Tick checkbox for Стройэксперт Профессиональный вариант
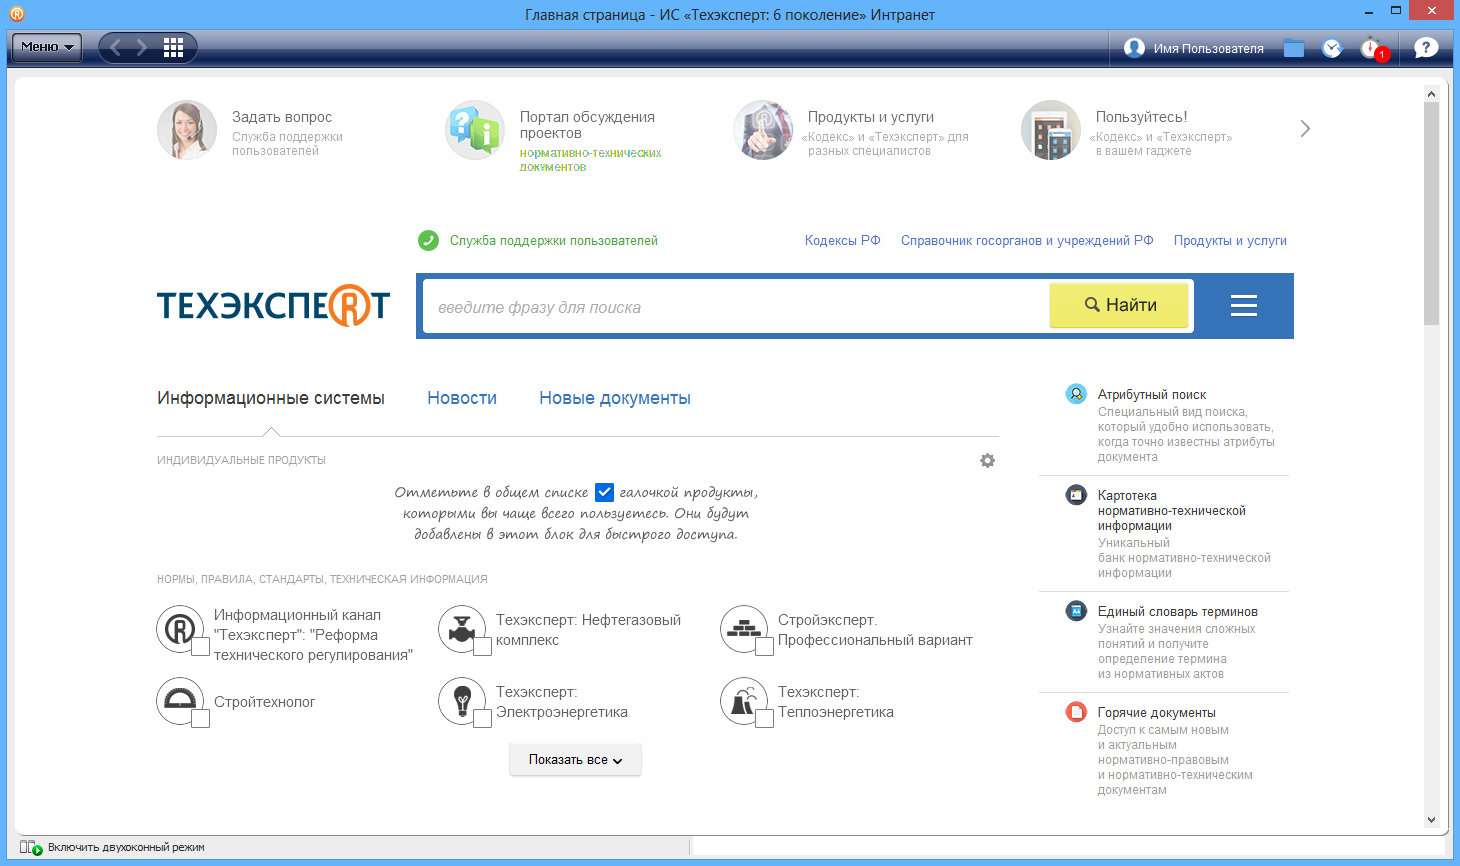 pyautogui.click(x=764, y=647)
